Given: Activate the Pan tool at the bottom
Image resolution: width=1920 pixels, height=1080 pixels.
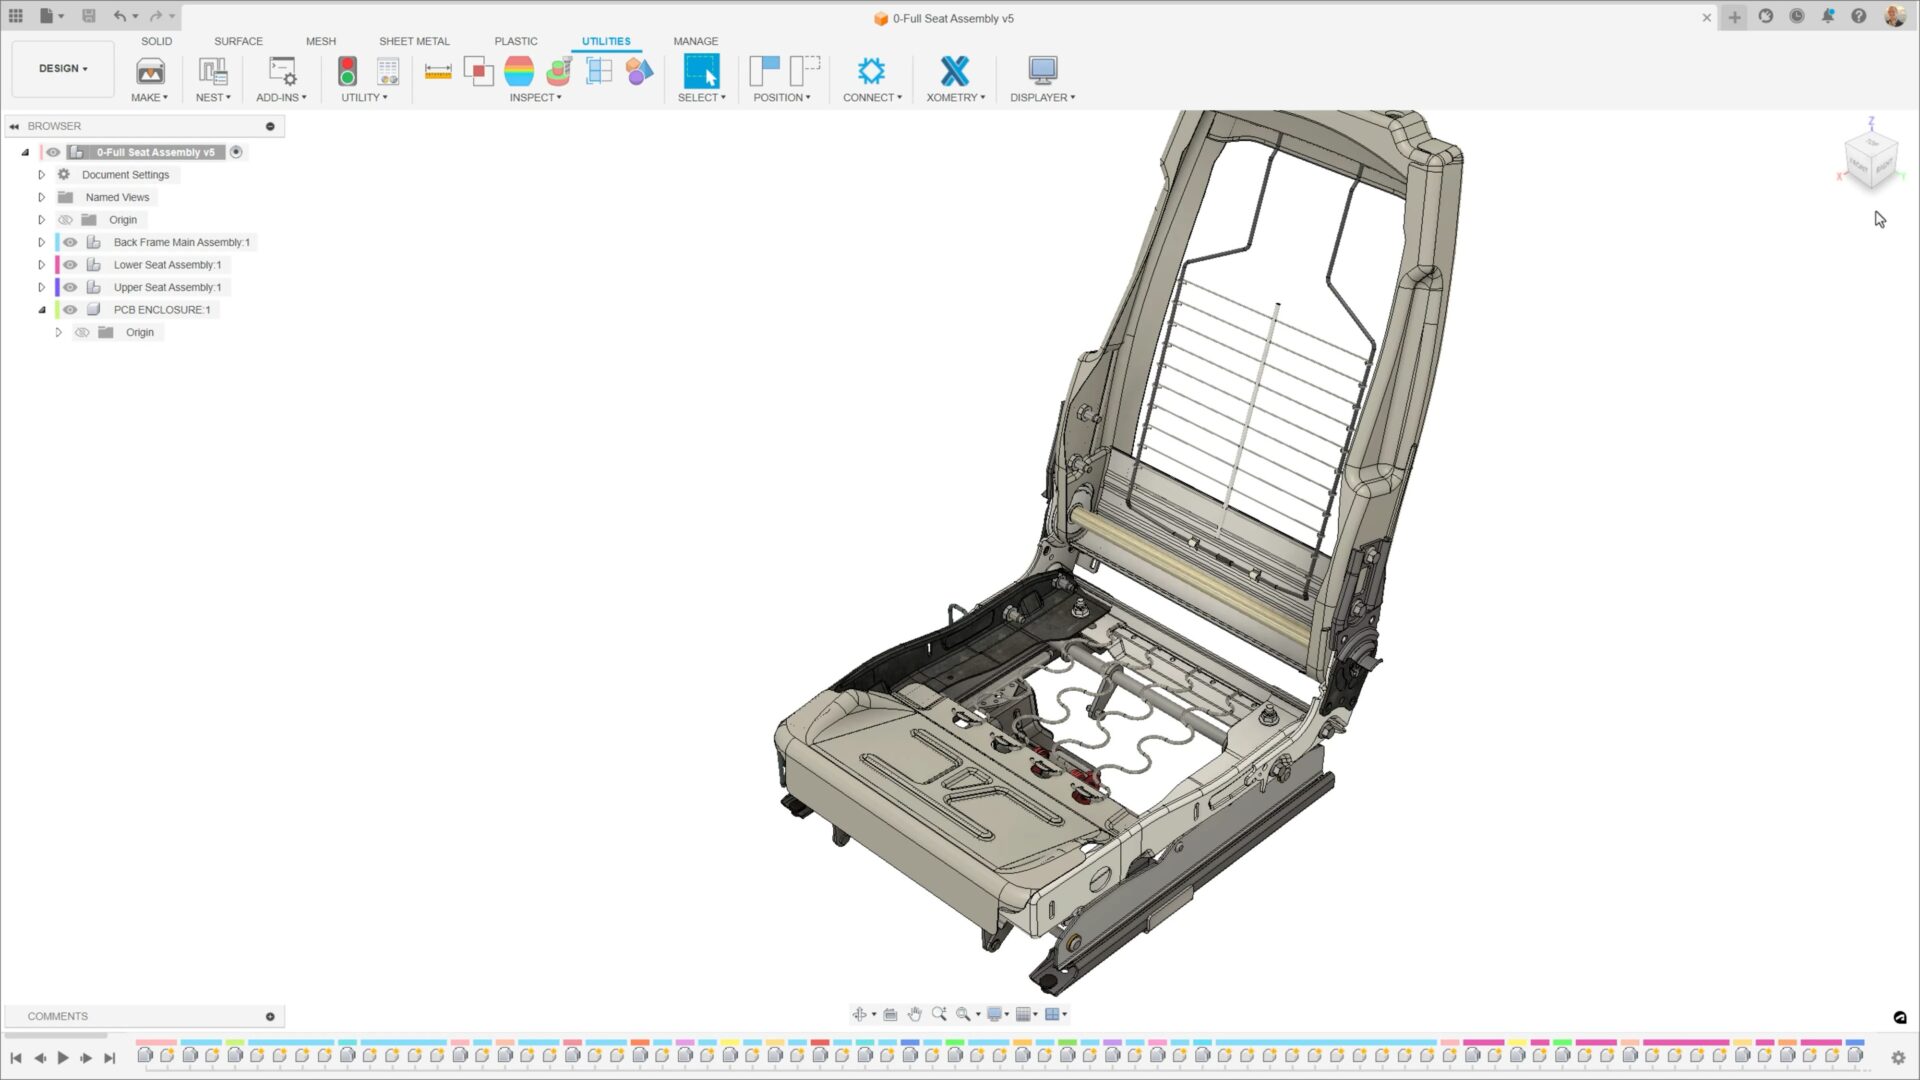Looking at the screenshot, I should (x=913, y=1013).
